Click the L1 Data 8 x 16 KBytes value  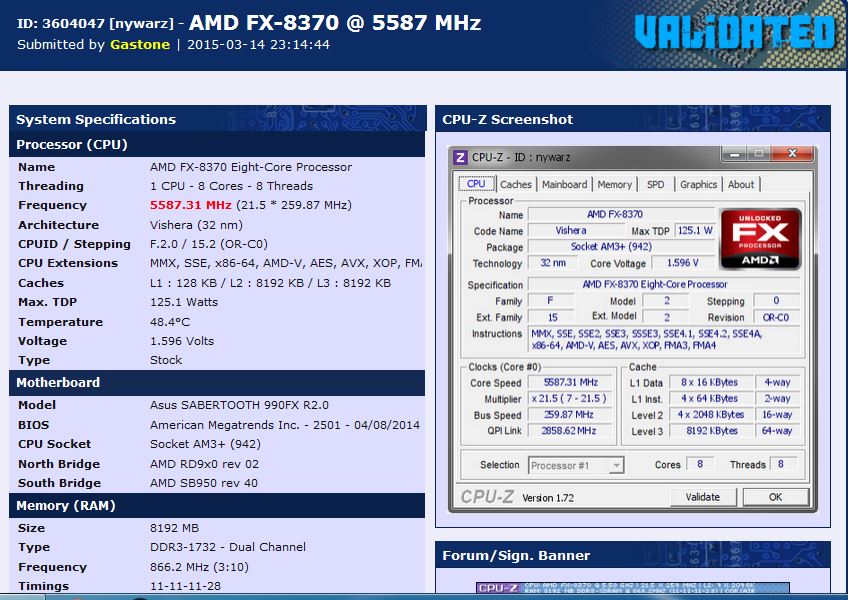712,383
